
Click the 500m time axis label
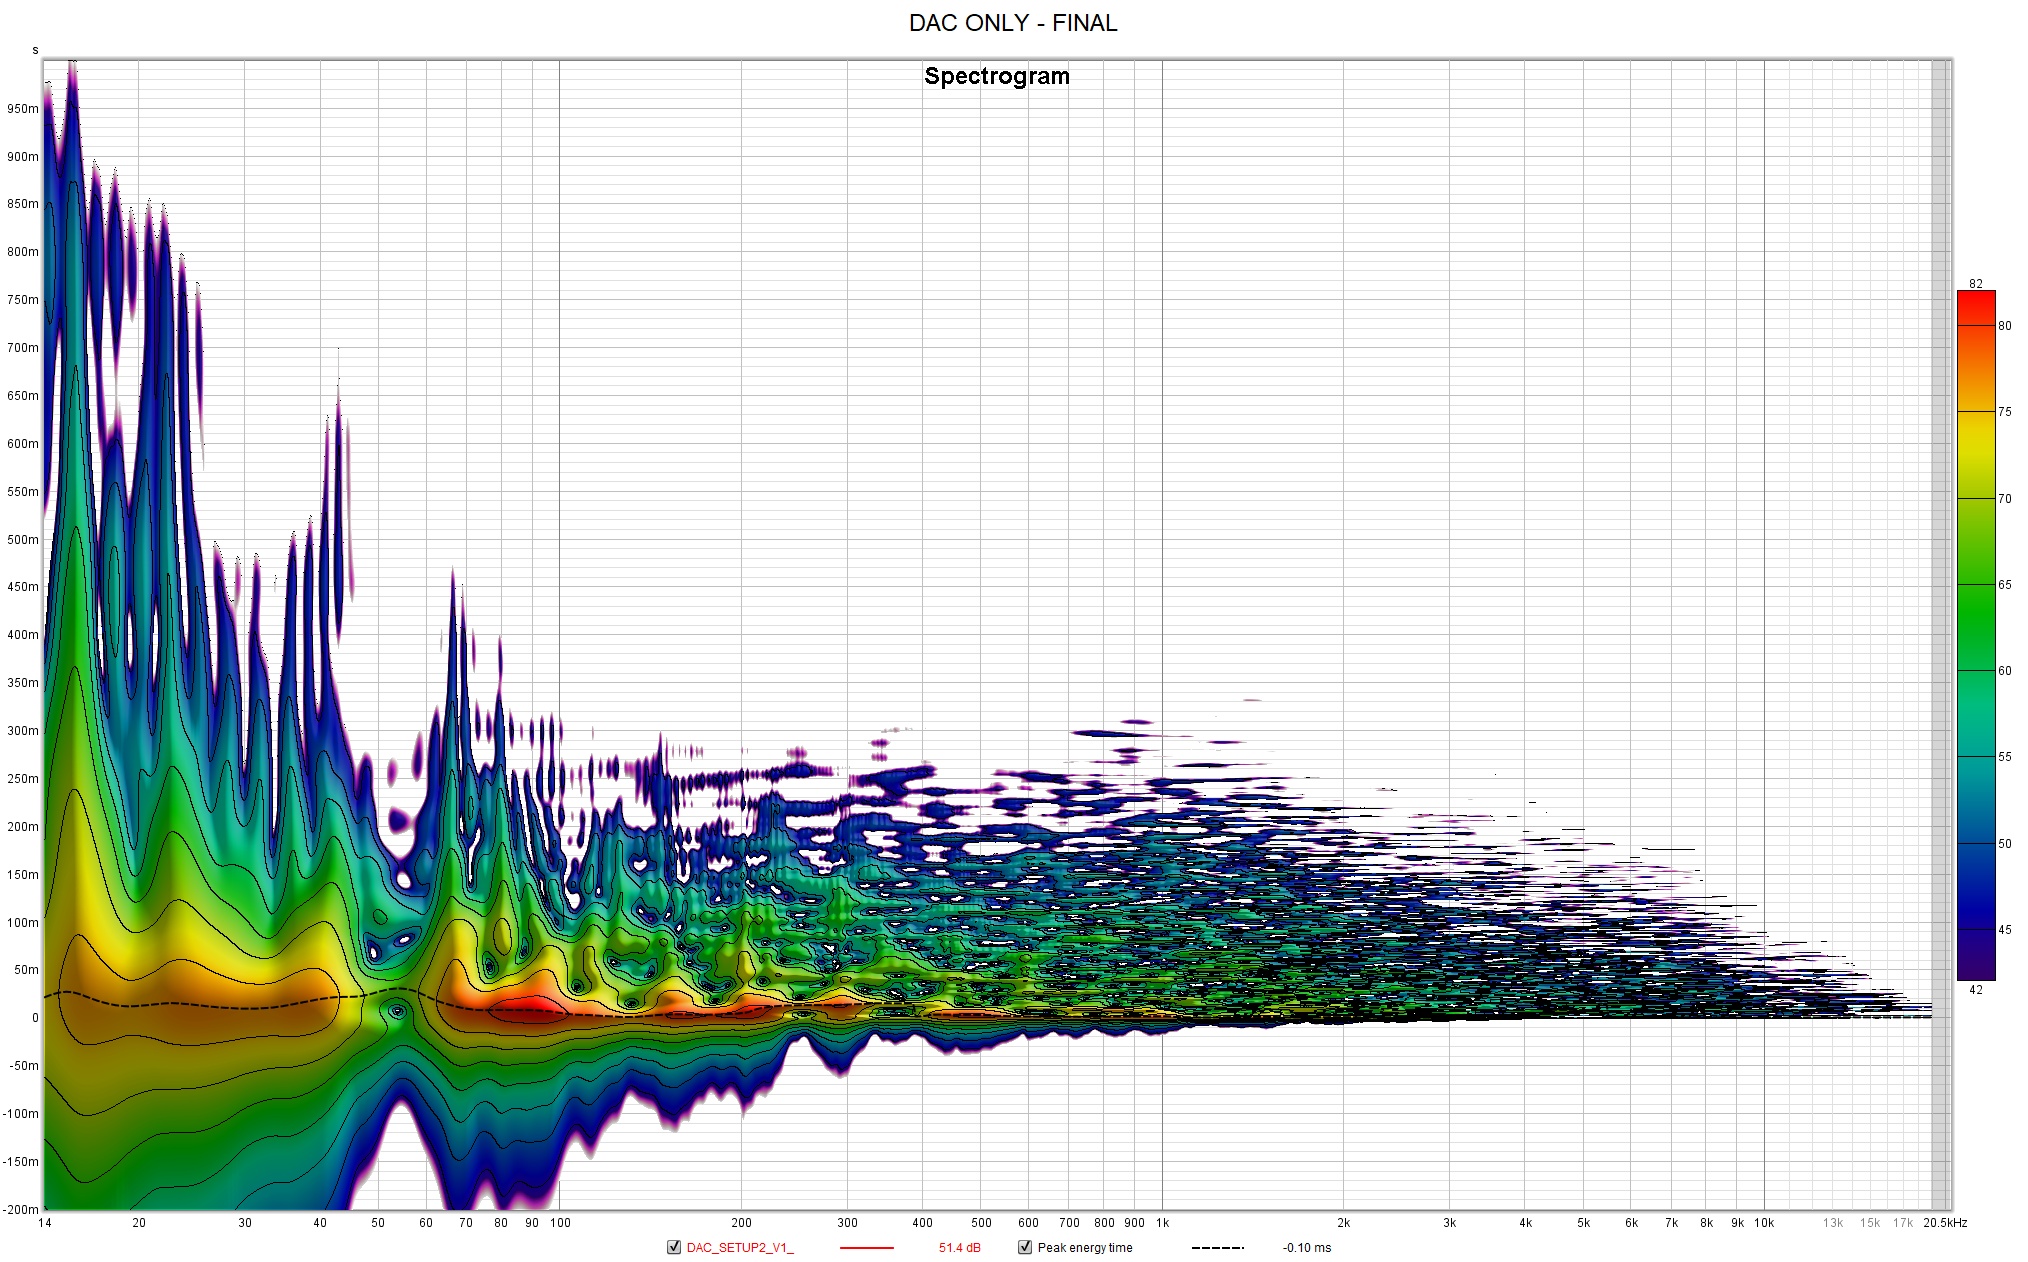pos(23,540)
